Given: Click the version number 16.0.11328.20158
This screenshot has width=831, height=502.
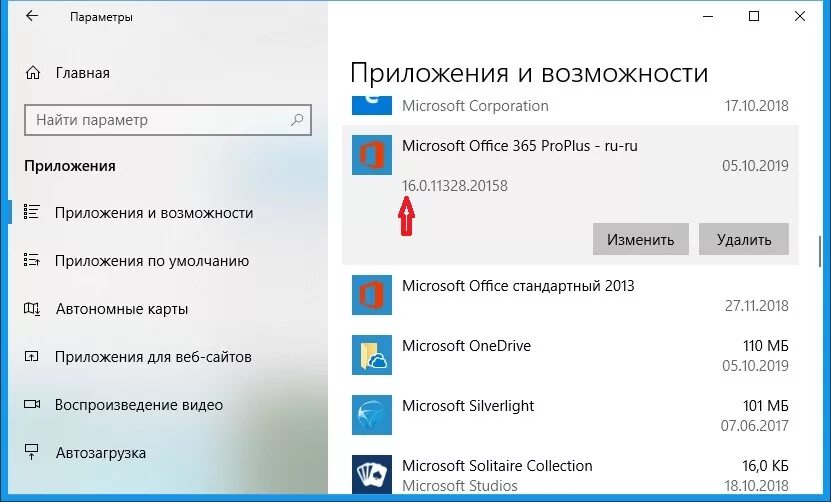Looking at the screenshot, I should coord(455,186).
